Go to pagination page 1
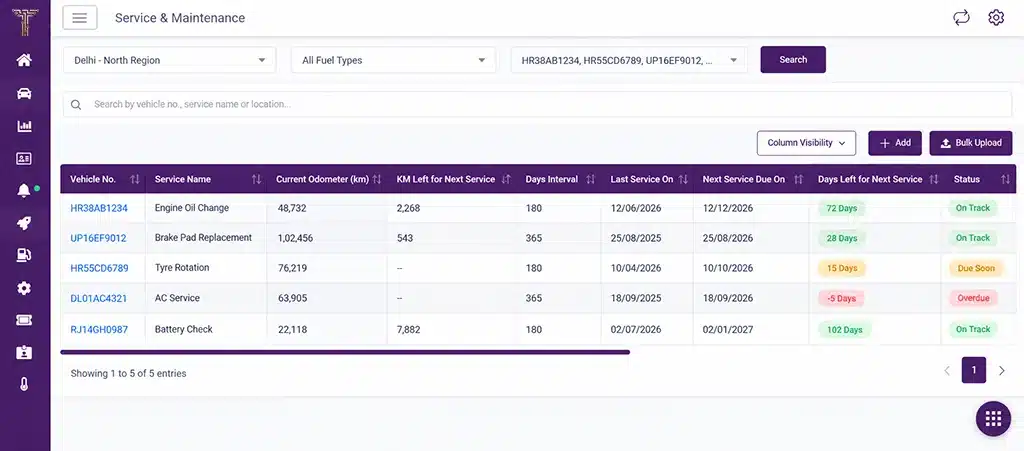The width and height of the screenshot is (1024, 451). (x=974, y=370)
